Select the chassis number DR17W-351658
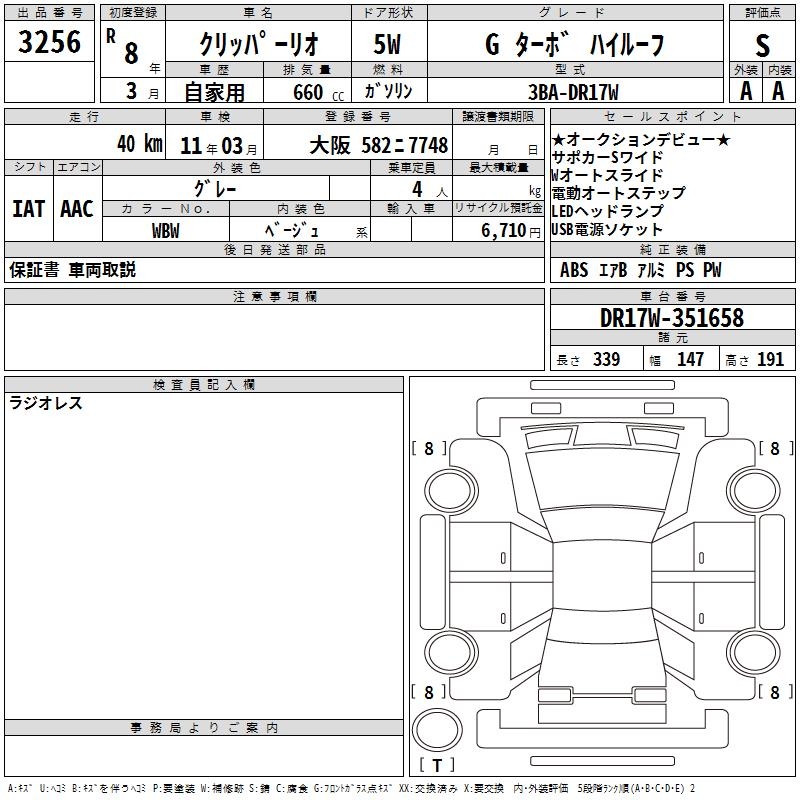The width and height of the screenshot is (800, 800). click(672, 319)
